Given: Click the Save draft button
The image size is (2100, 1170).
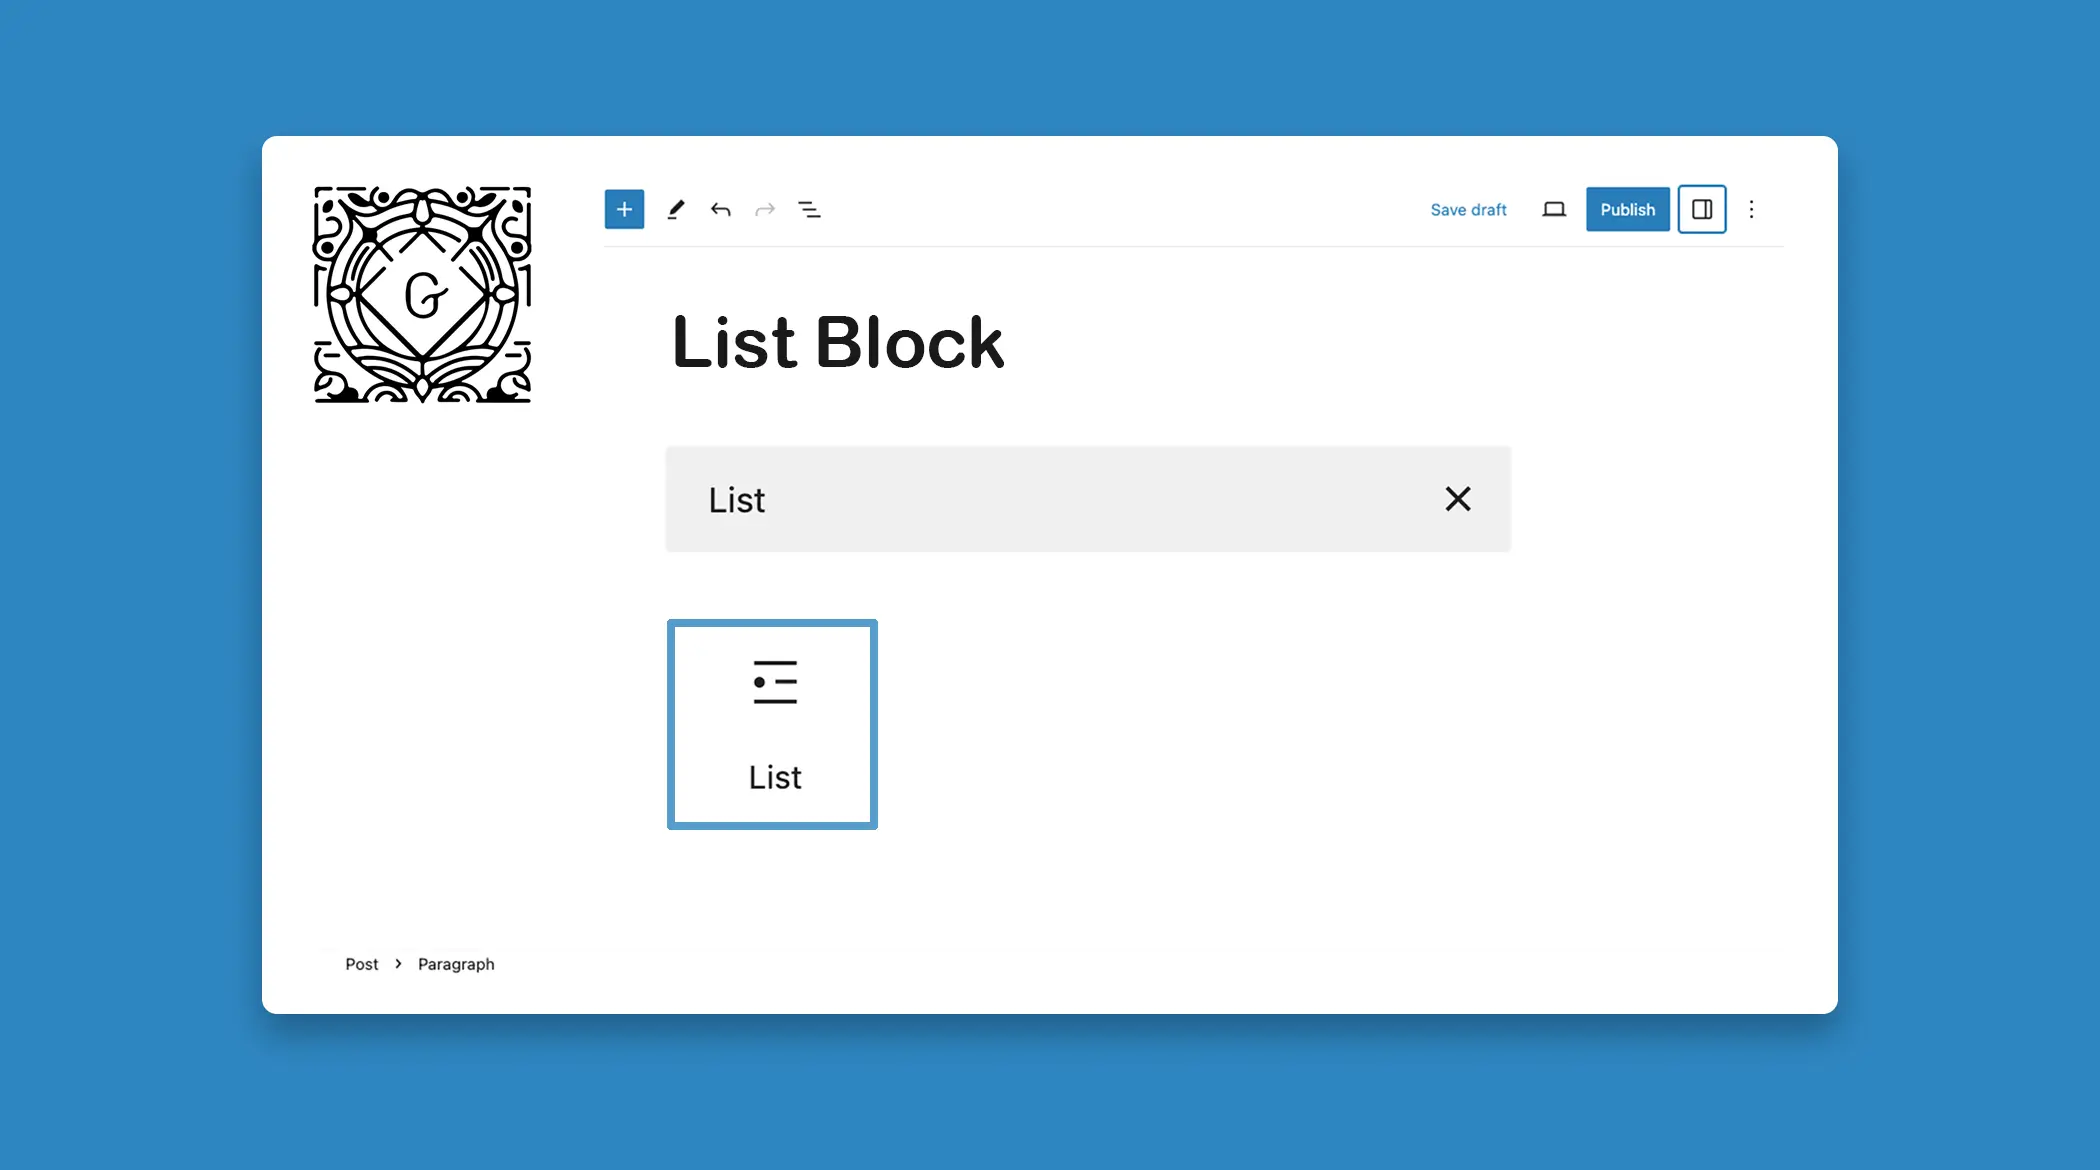Looking at the screenshot, I should [1468, 209].
